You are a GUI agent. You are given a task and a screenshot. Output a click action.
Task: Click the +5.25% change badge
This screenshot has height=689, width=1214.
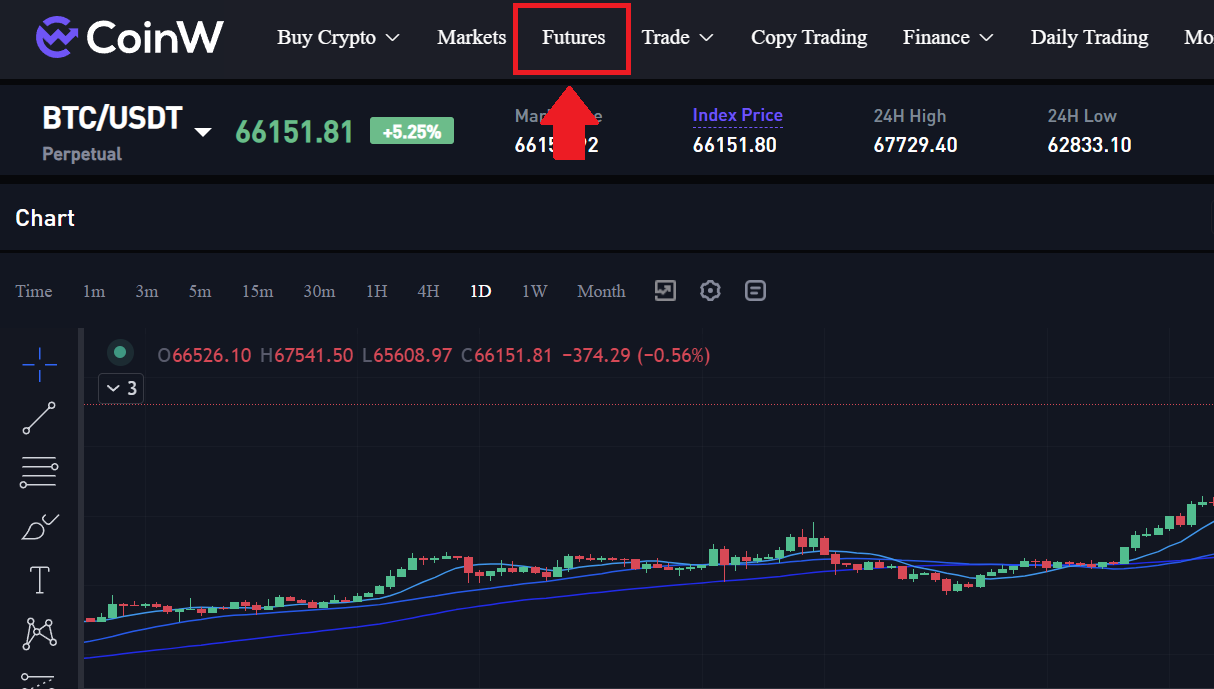tap(412, 131)
